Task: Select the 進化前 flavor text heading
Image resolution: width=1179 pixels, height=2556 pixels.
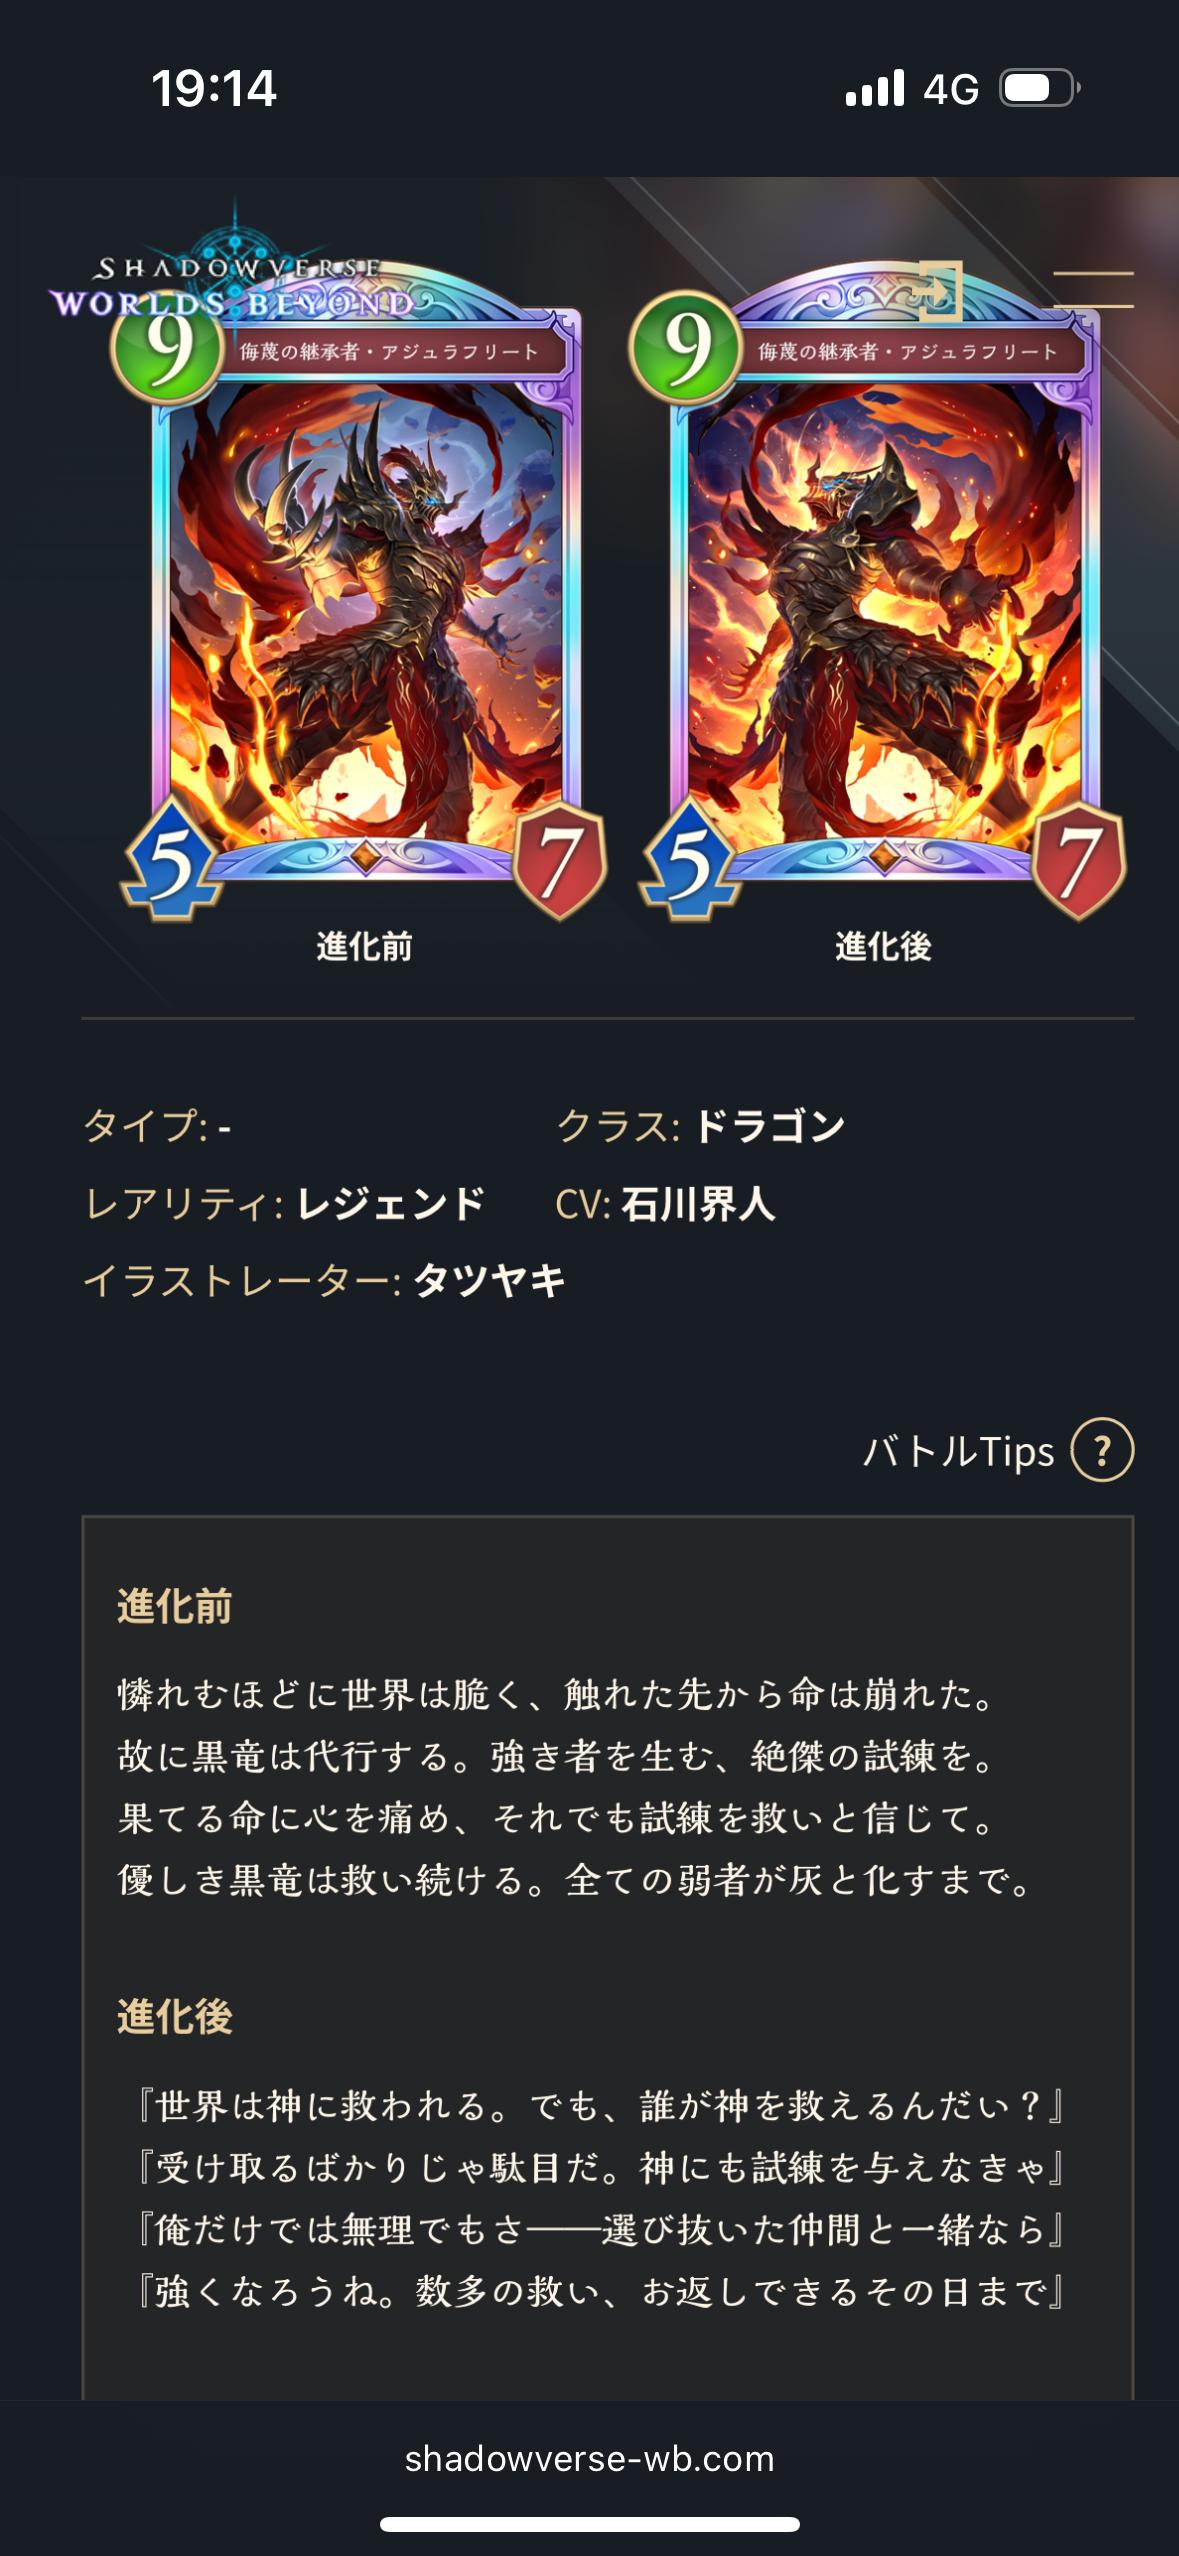Action: (175, 1607)
